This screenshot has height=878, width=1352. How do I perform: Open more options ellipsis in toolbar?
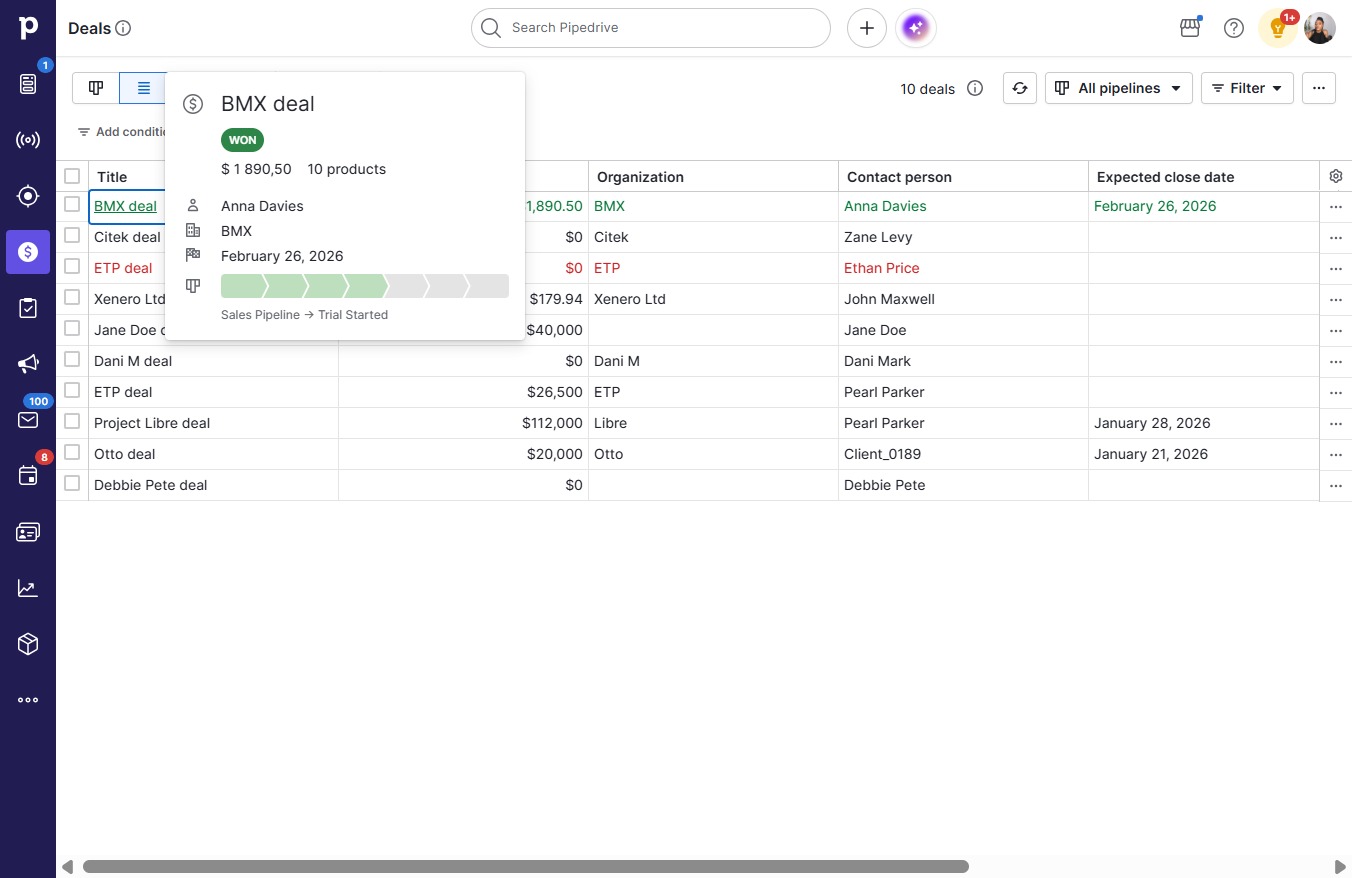(x=1319, y=88)
